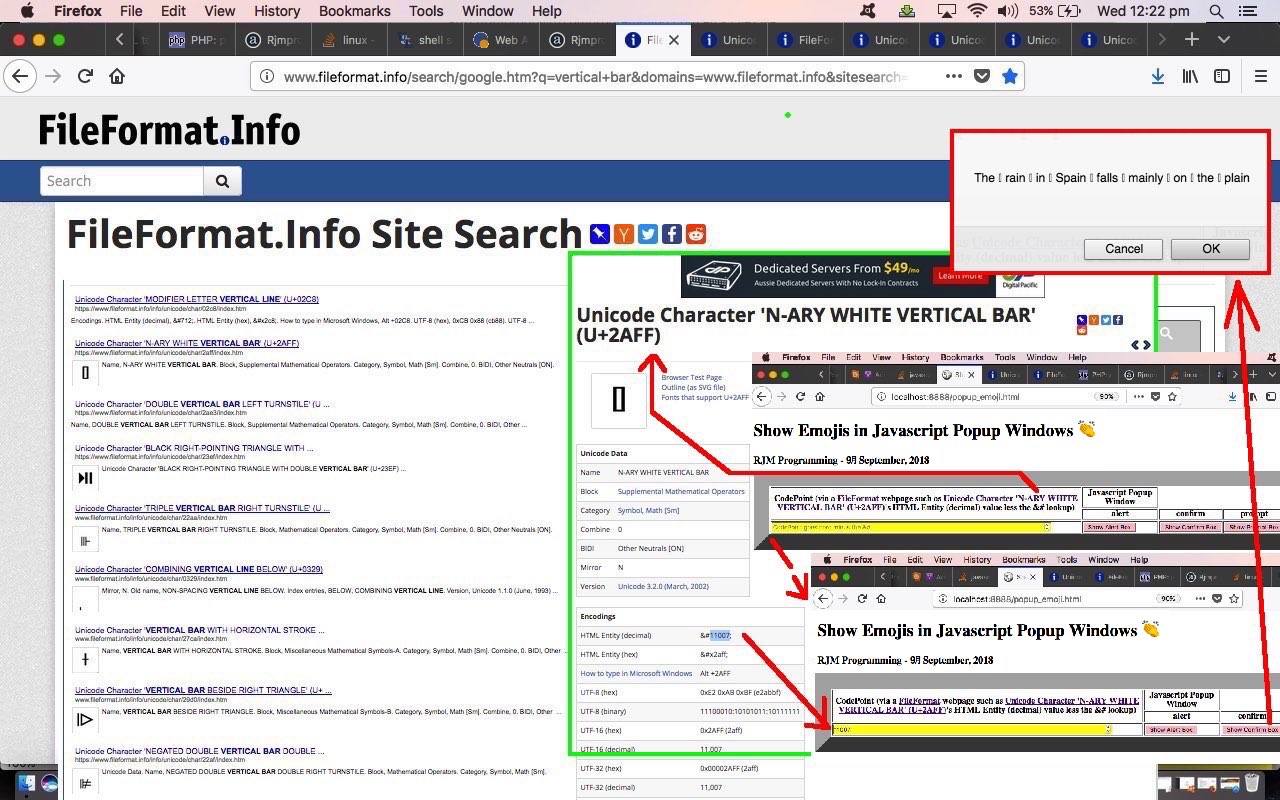1280x800 pixels.
Task: Go back to the previous page
Action: tap(20, 76)
